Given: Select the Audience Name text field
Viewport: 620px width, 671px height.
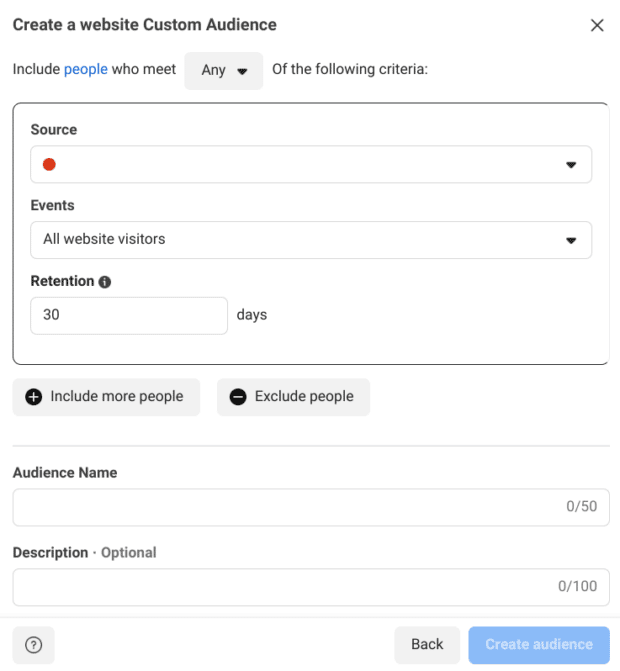Looking at the screenshot, I should [x=310, y=507].
